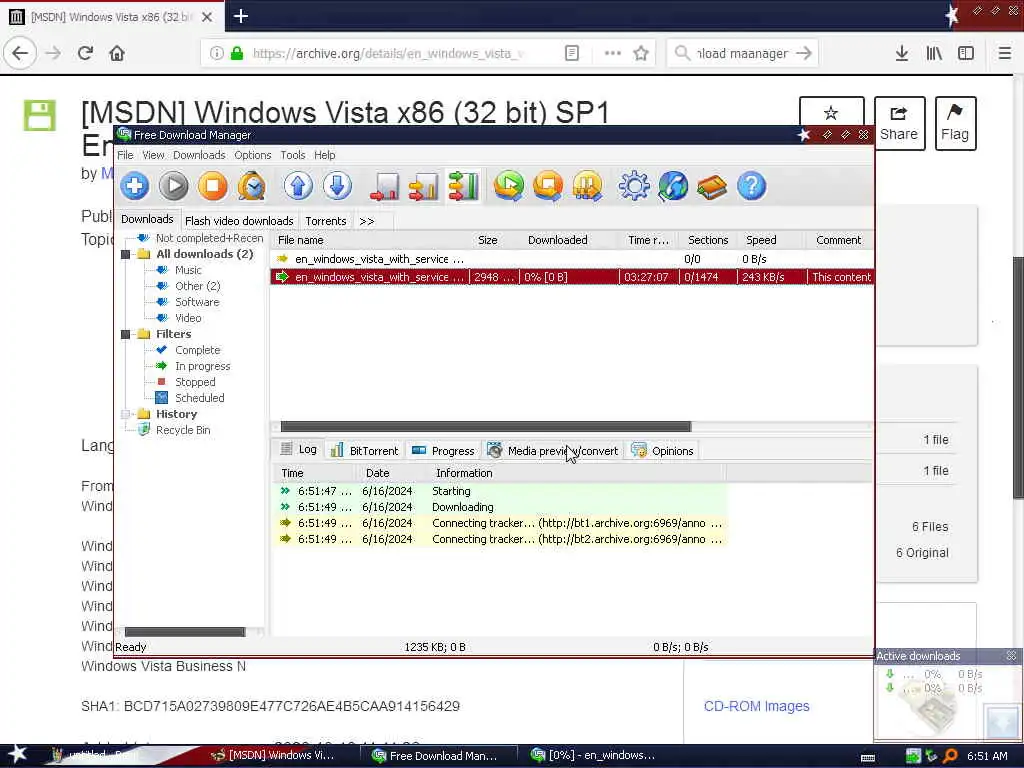The width and height of the screenshot is (1024, 768).
Task: Select the Other (2) category
Action: tap(197, 286)
